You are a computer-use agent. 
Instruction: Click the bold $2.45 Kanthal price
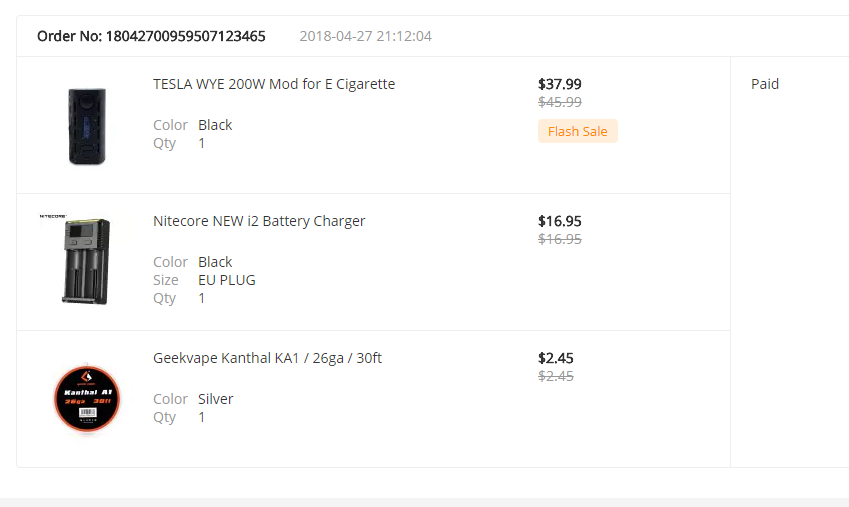(x=555, y=358)
